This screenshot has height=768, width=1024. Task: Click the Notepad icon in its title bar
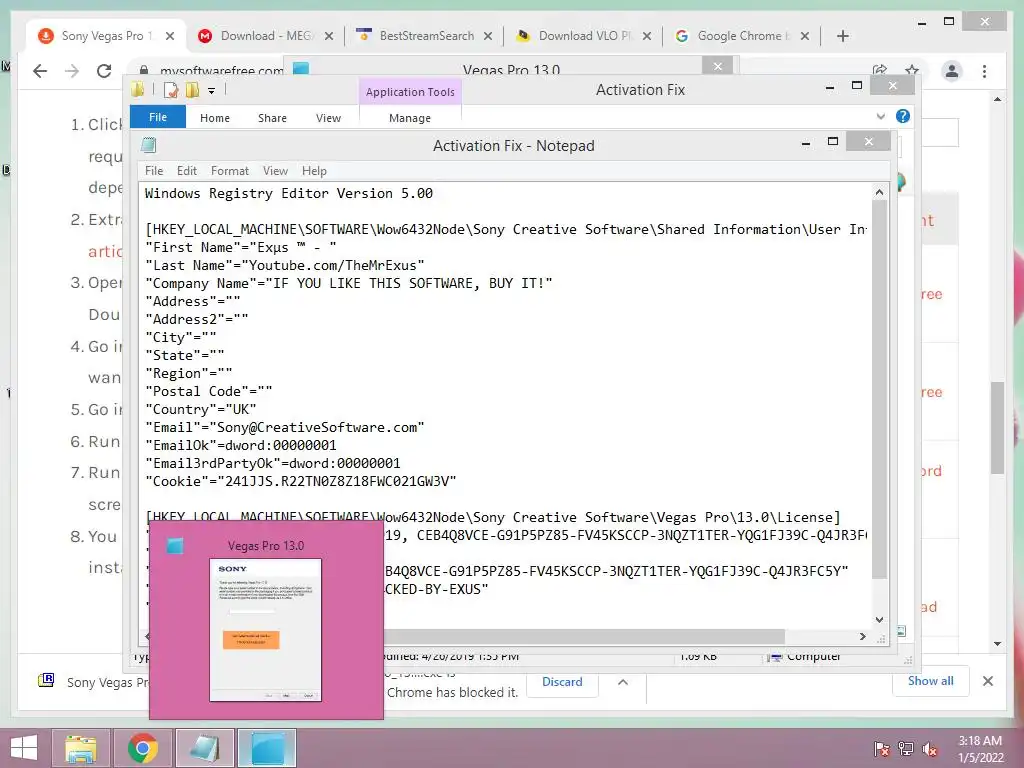click(149, 145)
